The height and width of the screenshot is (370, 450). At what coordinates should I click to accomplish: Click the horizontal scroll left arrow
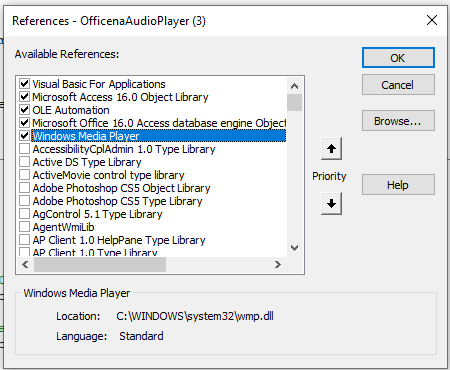[25, 265]
